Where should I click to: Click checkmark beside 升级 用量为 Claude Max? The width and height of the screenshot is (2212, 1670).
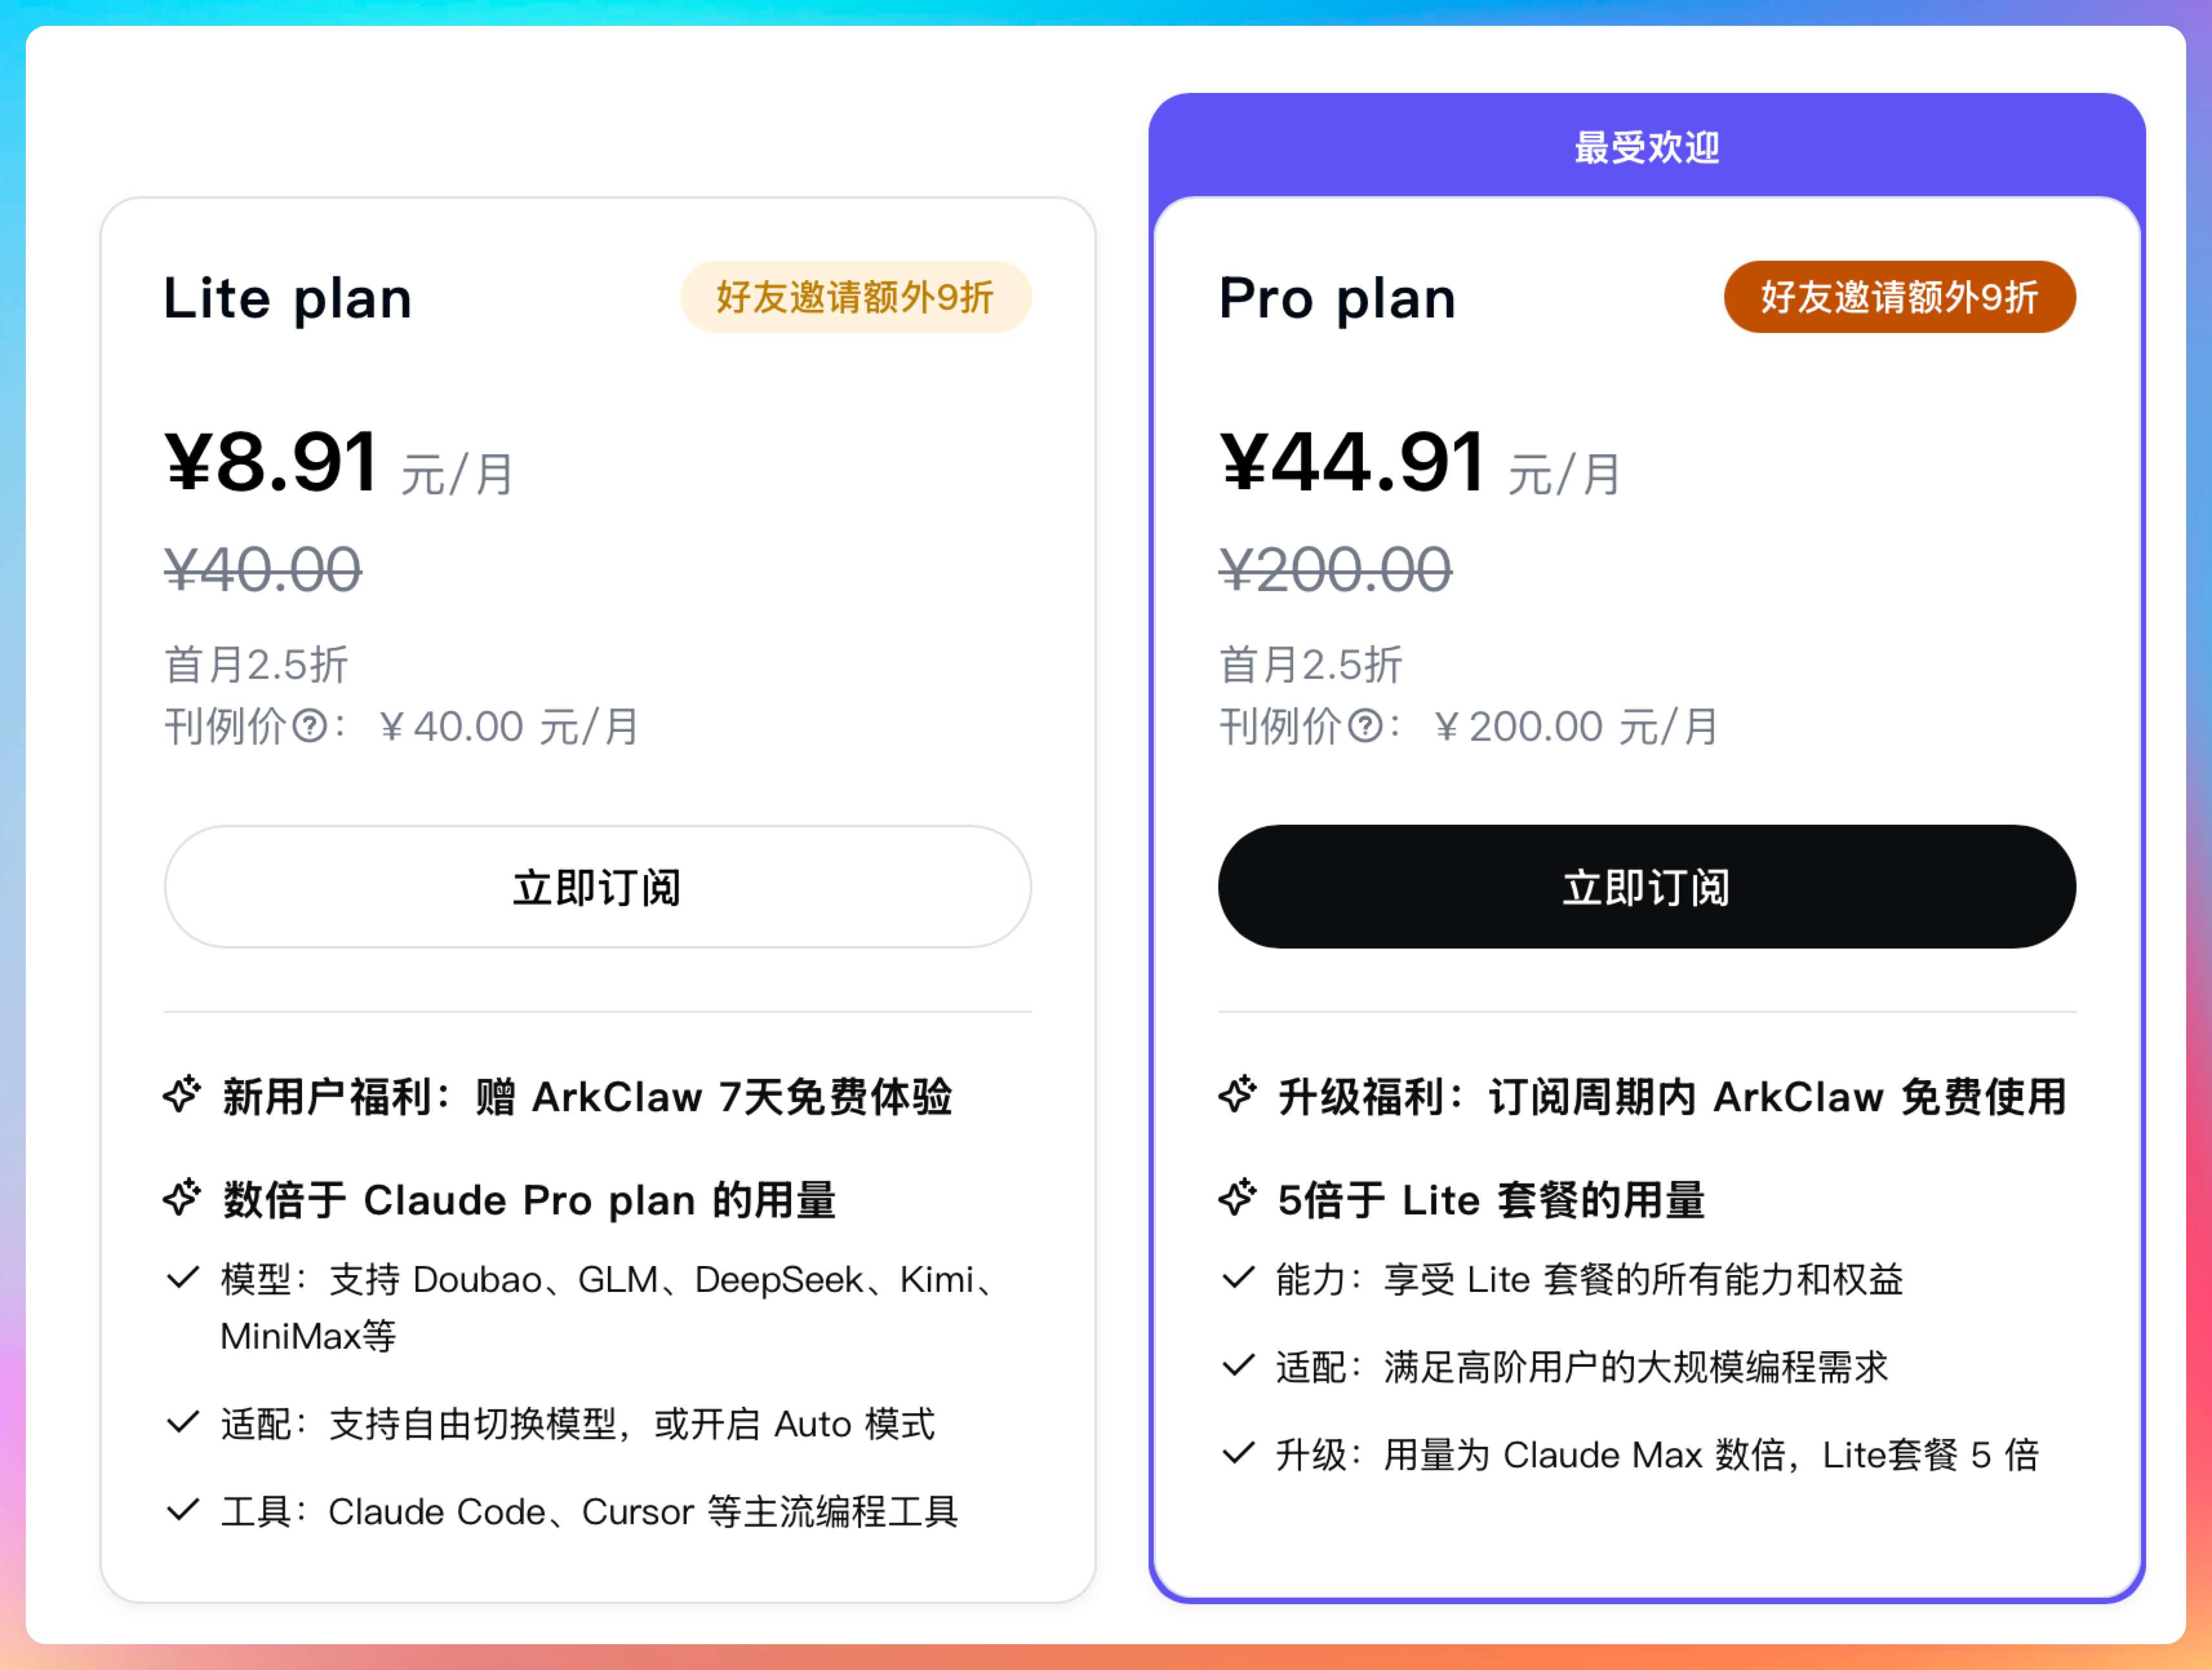[1239, 1453]
